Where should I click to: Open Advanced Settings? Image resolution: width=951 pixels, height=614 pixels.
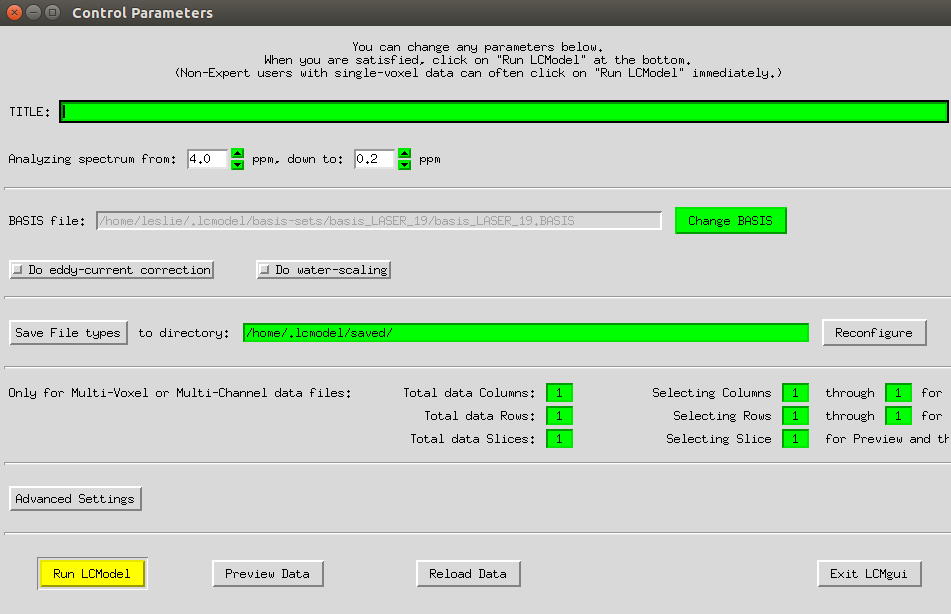point(77,499)
